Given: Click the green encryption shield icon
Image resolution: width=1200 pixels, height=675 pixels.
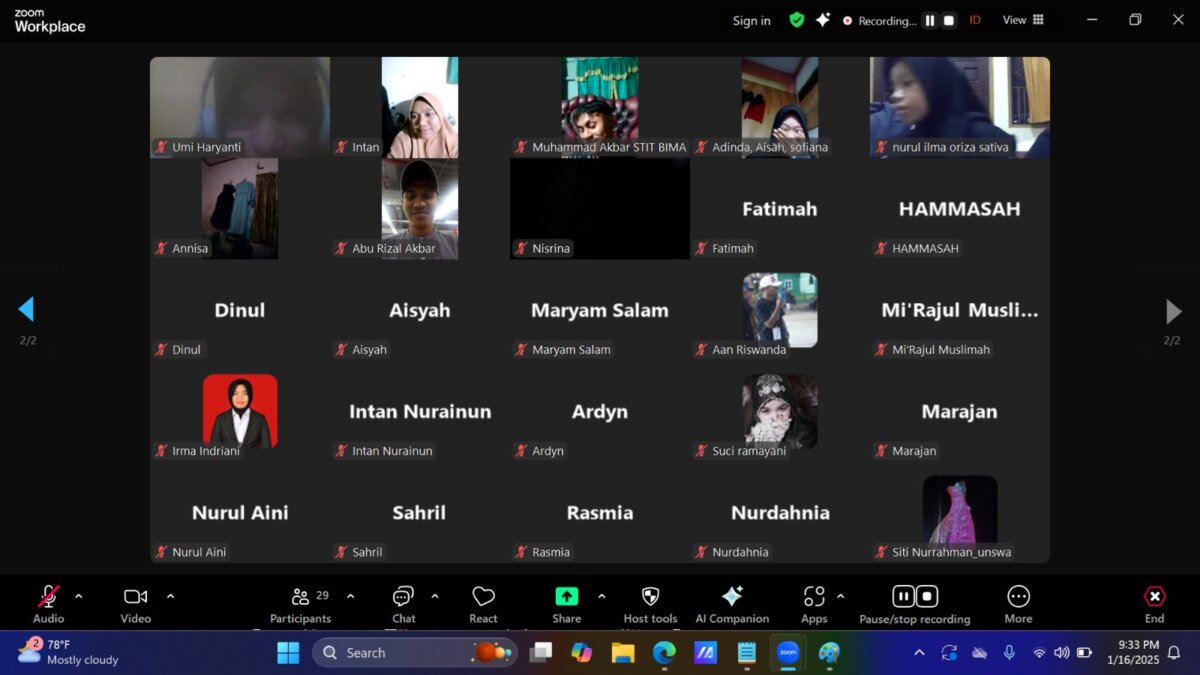Looking at the screenshot, I should pyautogui.click(x=797, y=20).
